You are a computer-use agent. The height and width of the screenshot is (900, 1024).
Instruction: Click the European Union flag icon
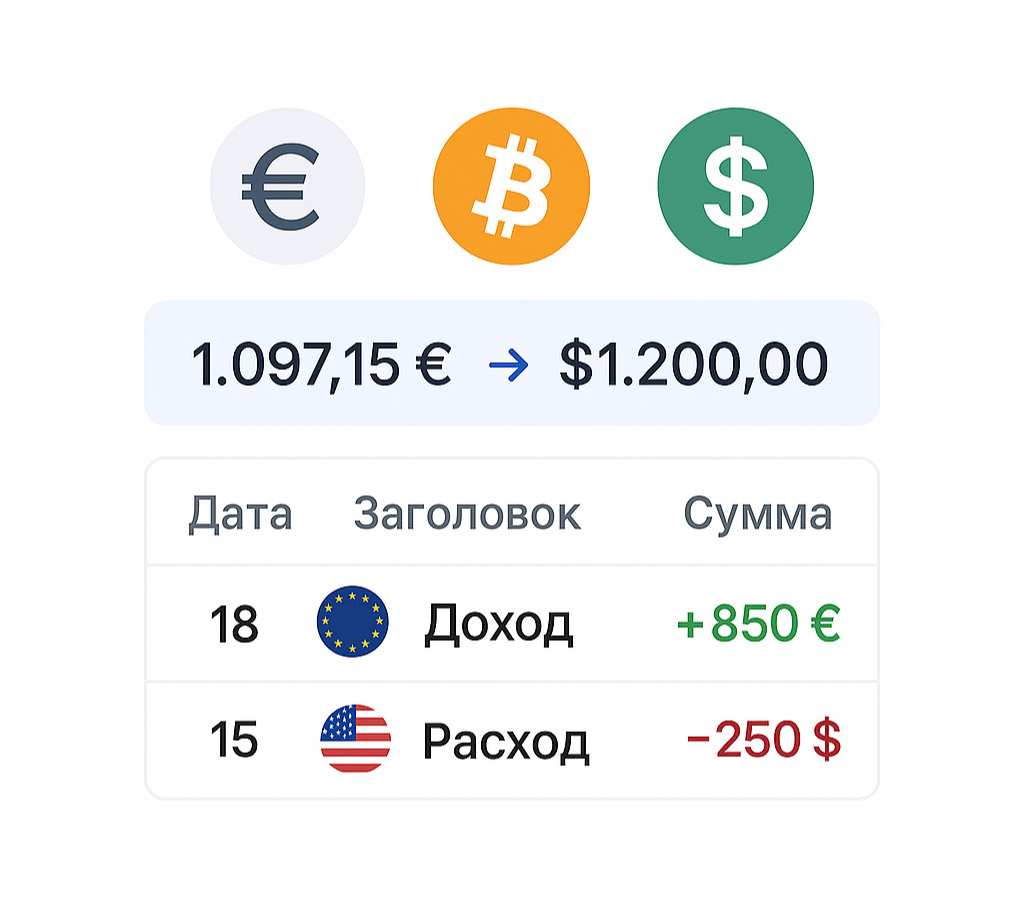pos(352,623)
